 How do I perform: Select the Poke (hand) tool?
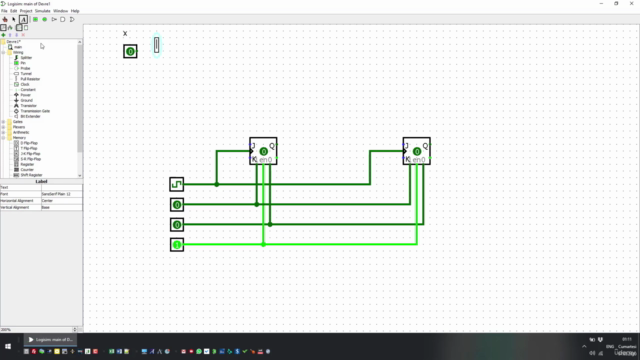(5, 19)
